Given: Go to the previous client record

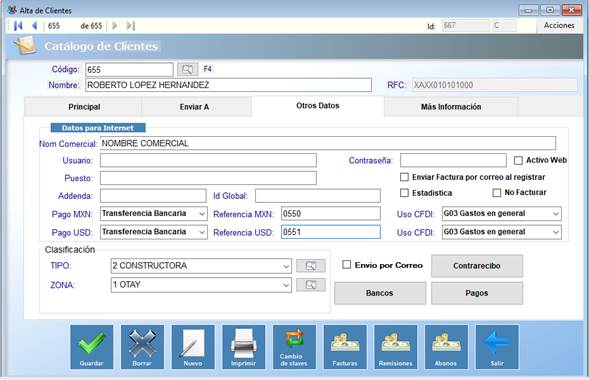Looking at the screenshot, I should coord(35,26).
